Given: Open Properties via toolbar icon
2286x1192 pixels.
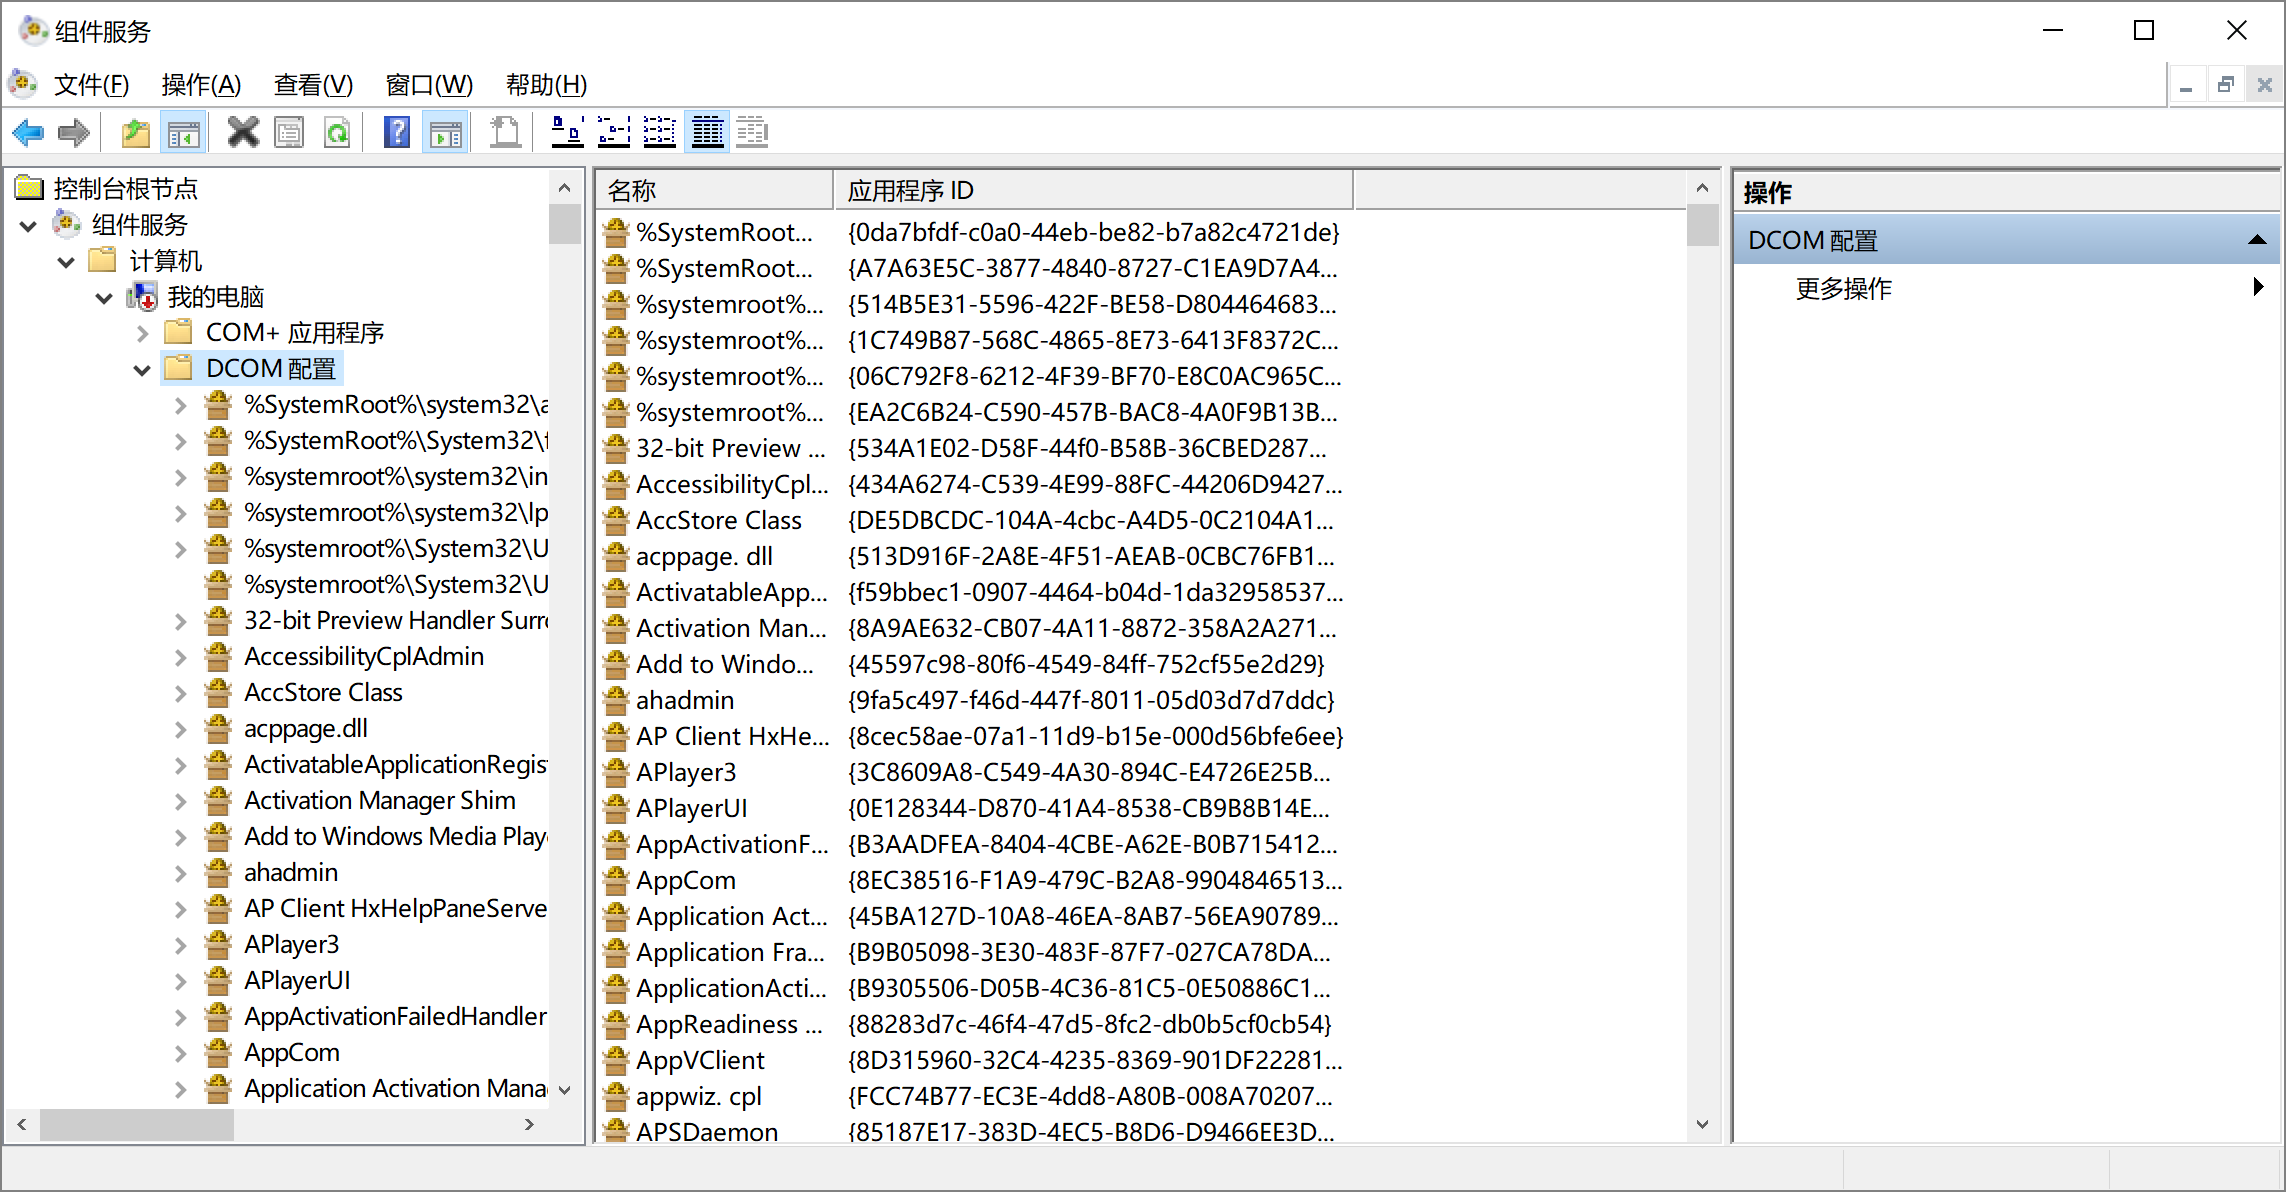Looking at the screenshot, I should tap(289, 132).
